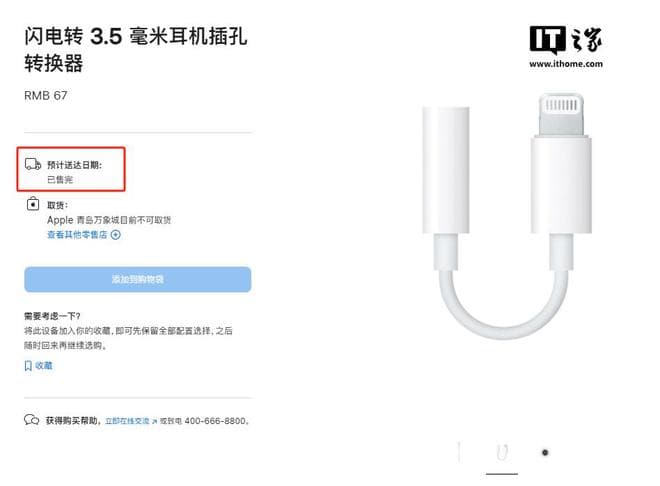Click the IT之家 logo
The image size is (660, 486).
[566, 40]
